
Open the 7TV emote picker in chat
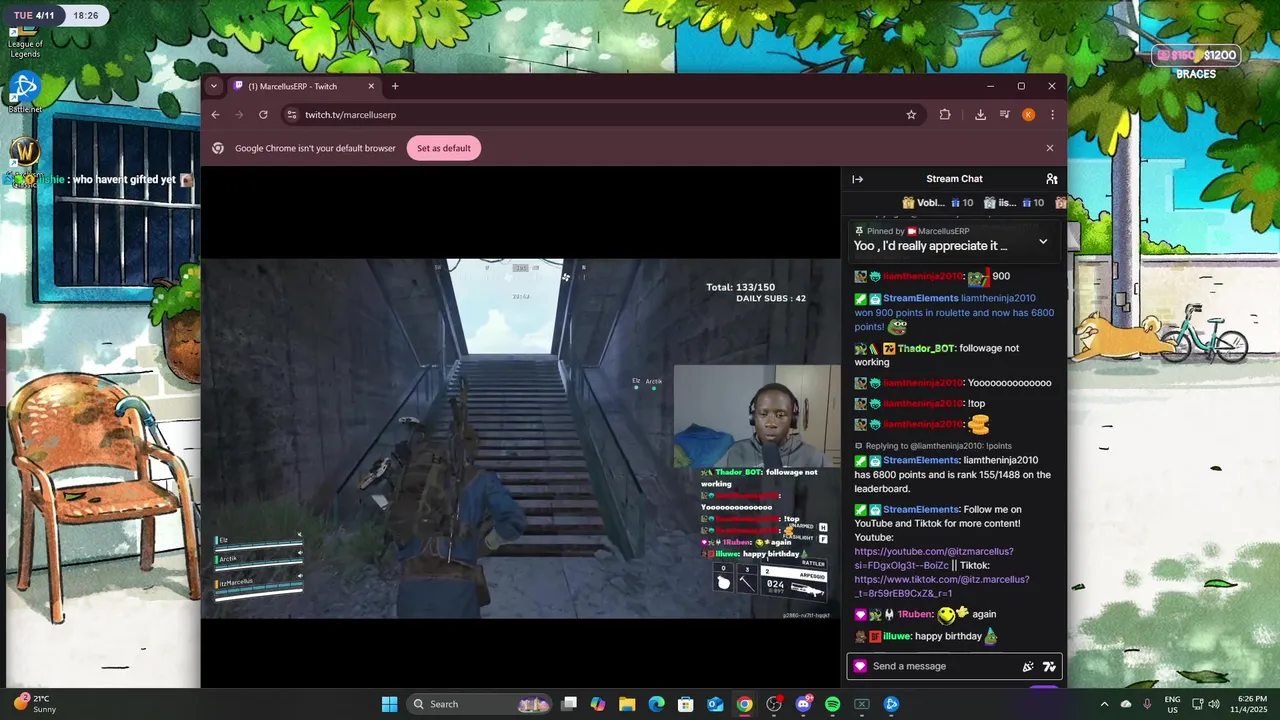[x=1049, y=667]
